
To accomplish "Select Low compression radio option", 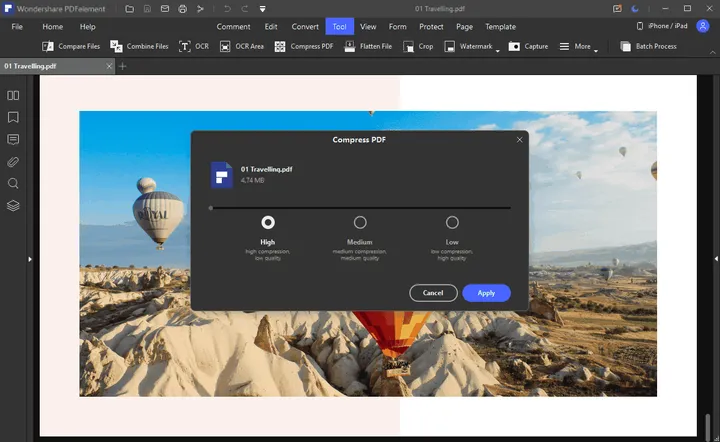I will (x=452, y=222).
